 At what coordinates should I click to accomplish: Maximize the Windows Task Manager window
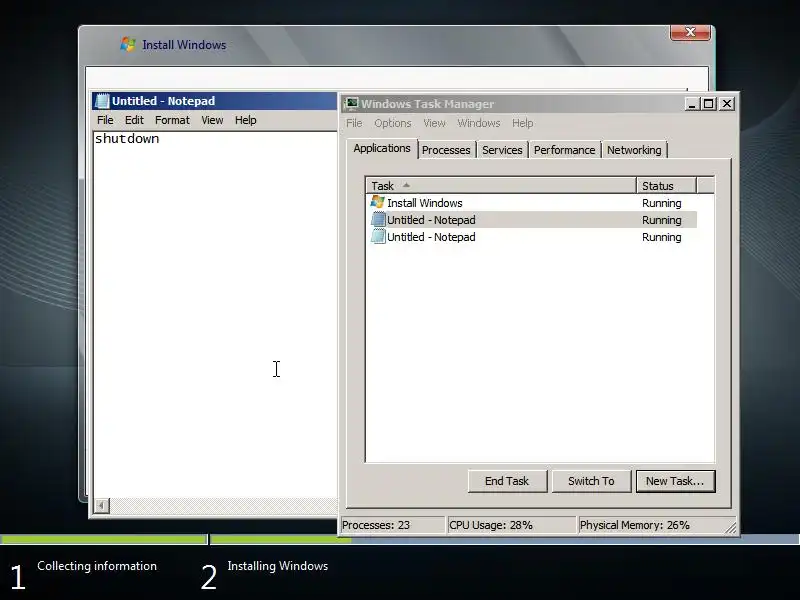tap(708, 104)
